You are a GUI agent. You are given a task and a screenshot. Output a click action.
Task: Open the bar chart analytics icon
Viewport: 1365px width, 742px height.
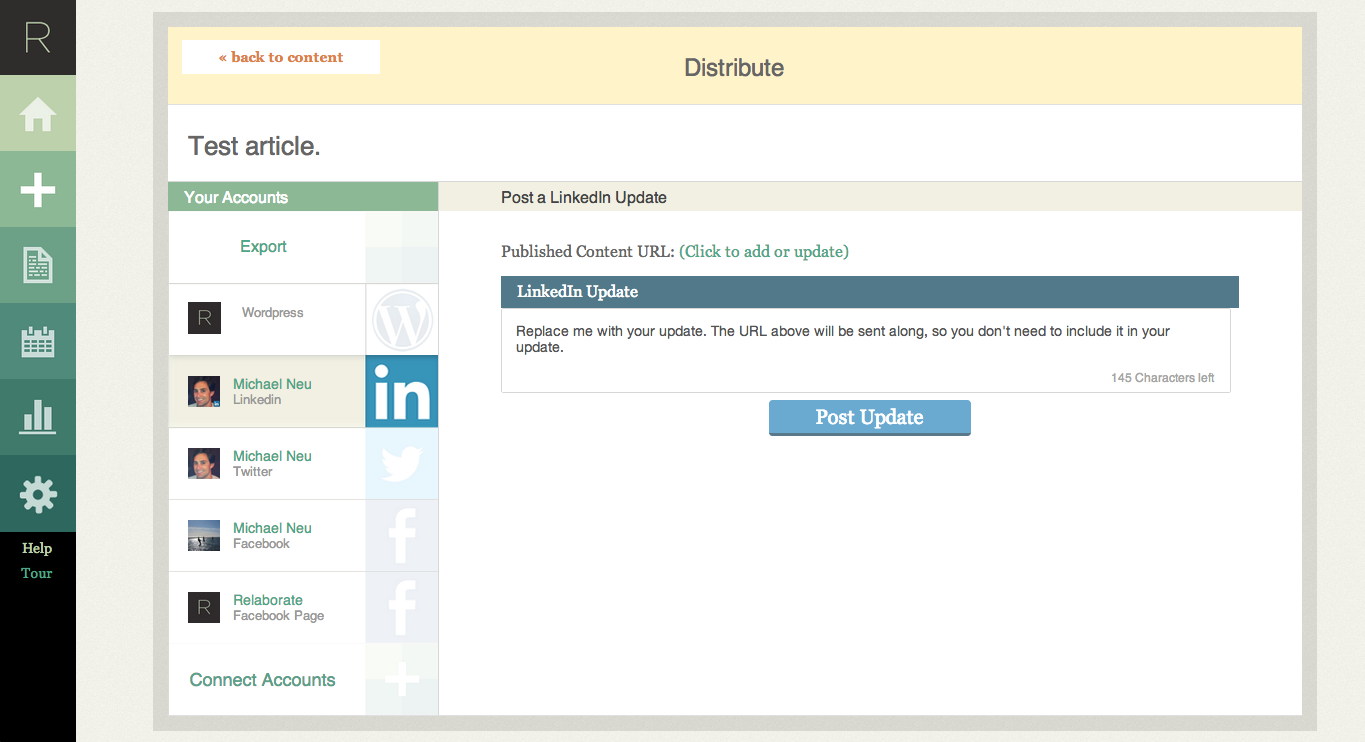38,417
